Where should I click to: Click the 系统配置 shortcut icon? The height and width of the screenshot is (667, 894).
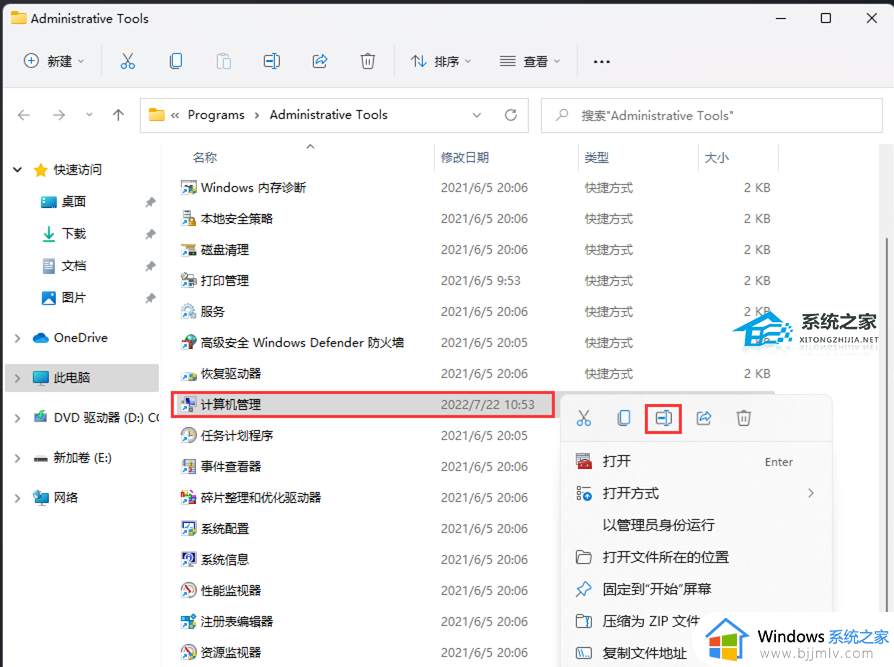pyautogui.click(x=188, y=528)
